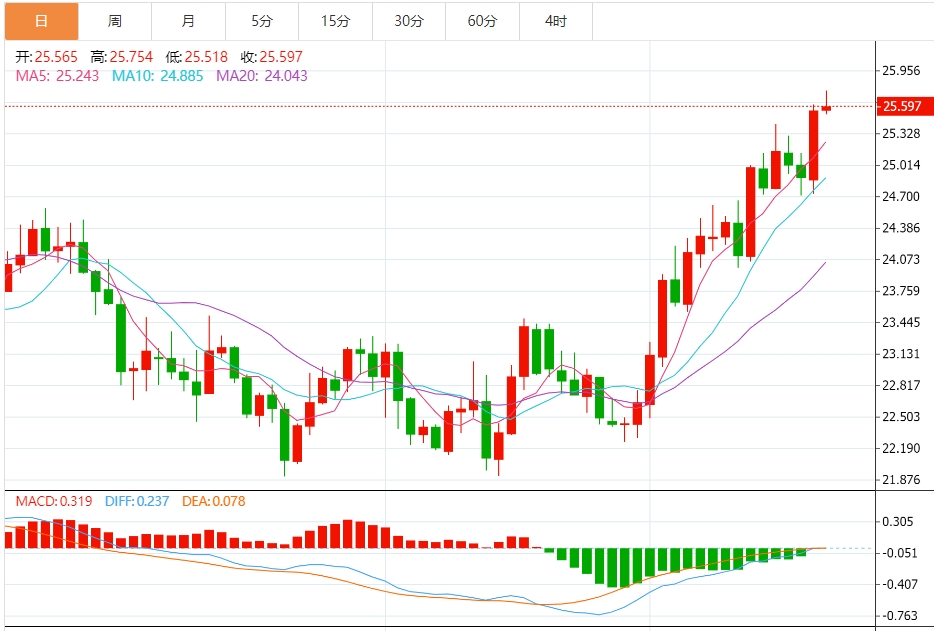Click the MACD: 0.319 indicator label
This screenshot has width=934, height=631.
[x=54, y=501]
